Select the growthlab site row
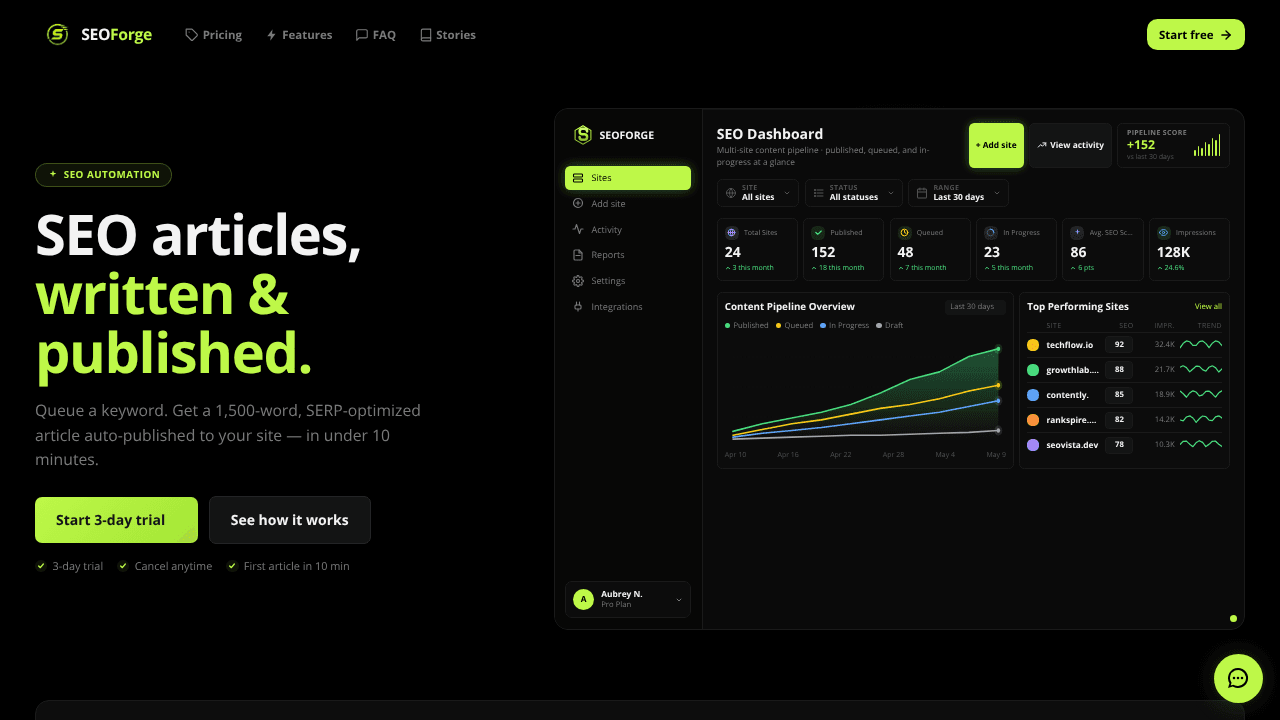The height and width of the screenshot is (720, 1280). [x=1124, y=370]
